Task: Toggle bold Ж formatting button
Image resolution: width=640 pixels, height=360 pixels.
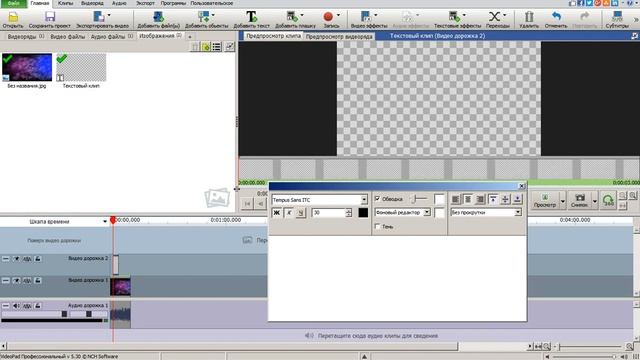Action: [x=277, y=213]
